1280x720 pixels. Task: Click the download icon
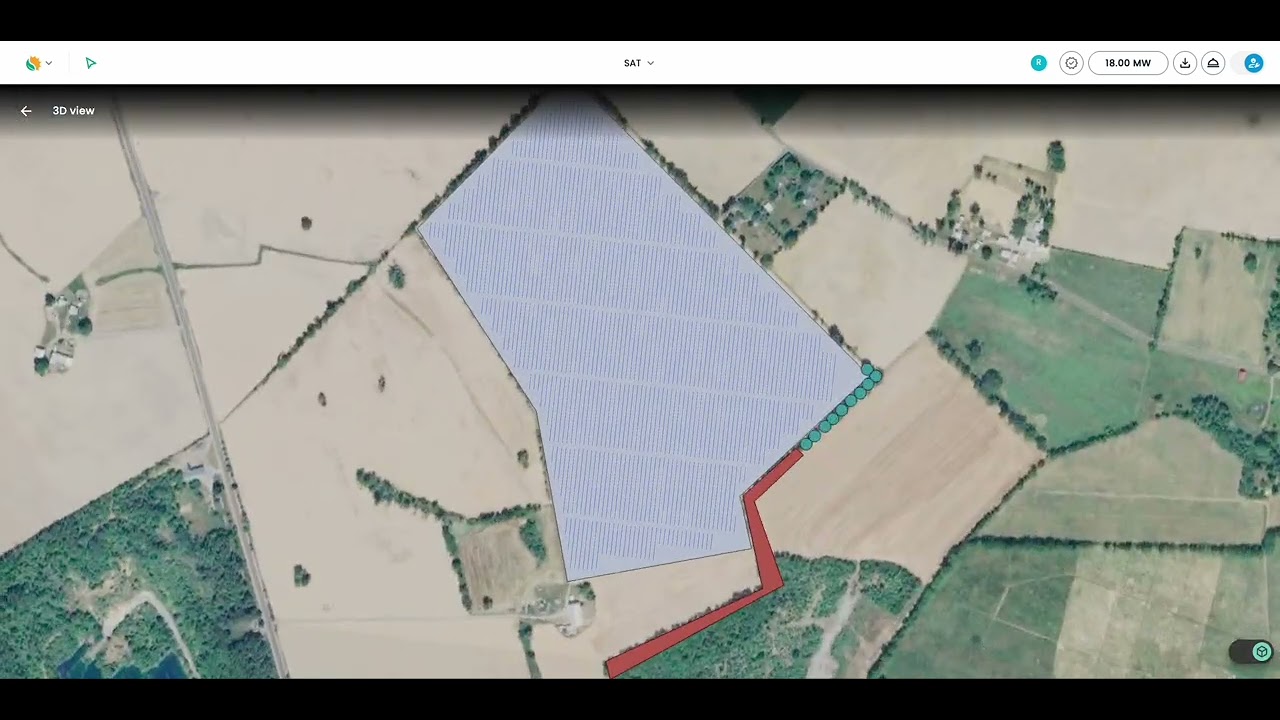[x=1185, y=63]
